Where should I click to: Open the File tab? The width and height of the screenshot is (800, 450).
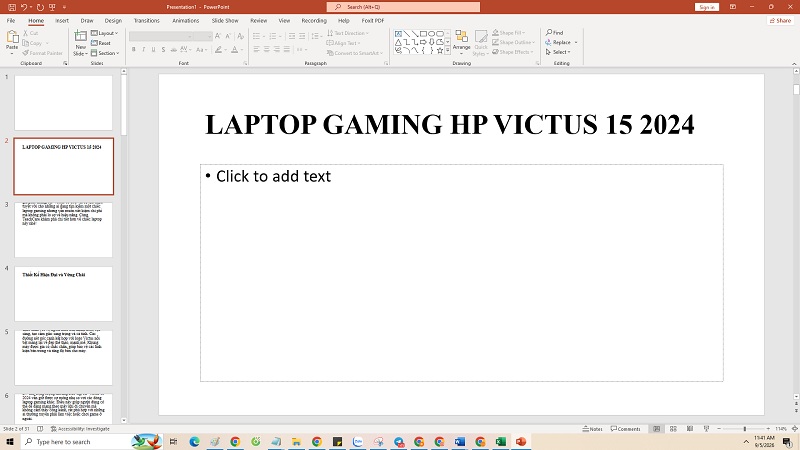tap(11, 20)
